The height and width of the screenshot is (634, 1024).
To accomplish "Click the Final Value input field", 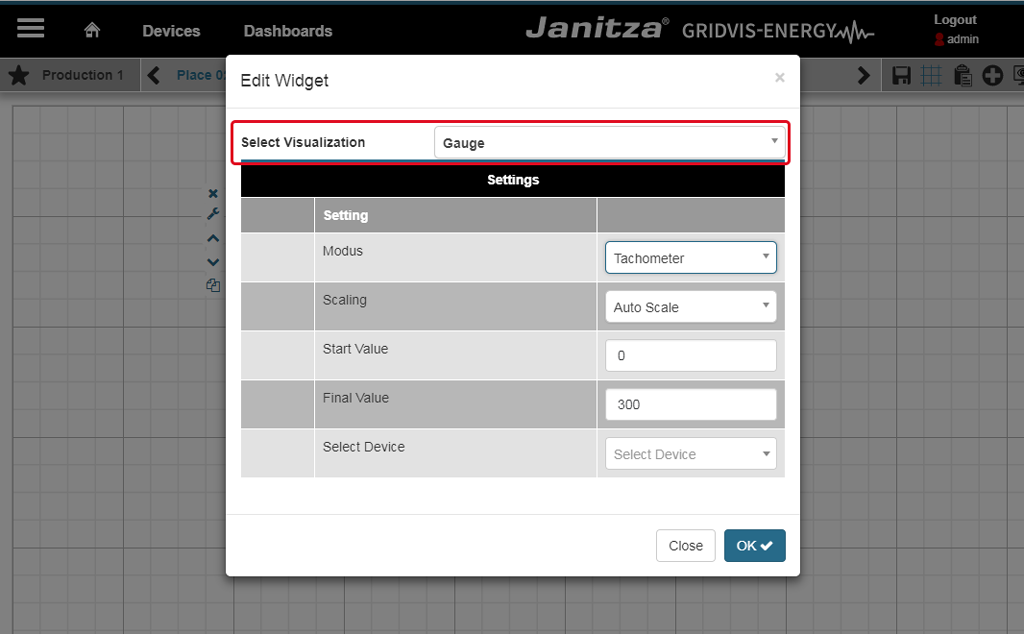I will [x=690, y=405].
